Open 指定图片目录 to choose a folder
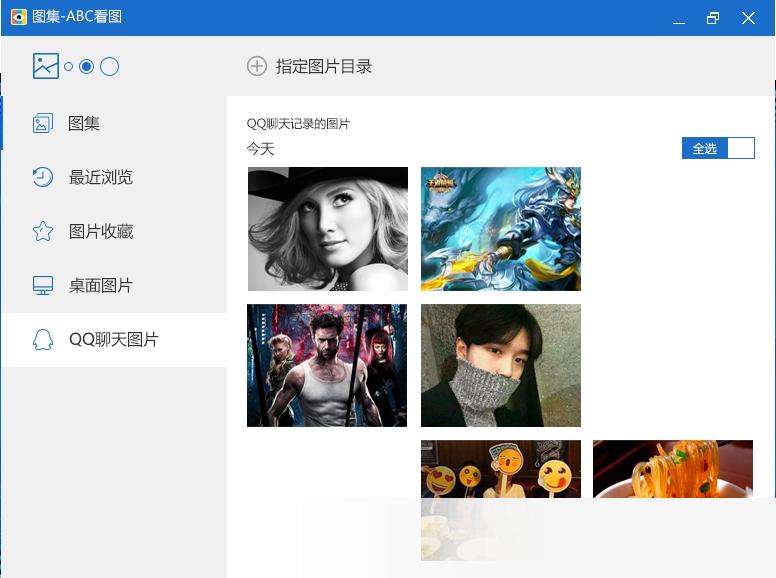The height and width of the screenshot is (578, 776). click(x=309, y=66)
